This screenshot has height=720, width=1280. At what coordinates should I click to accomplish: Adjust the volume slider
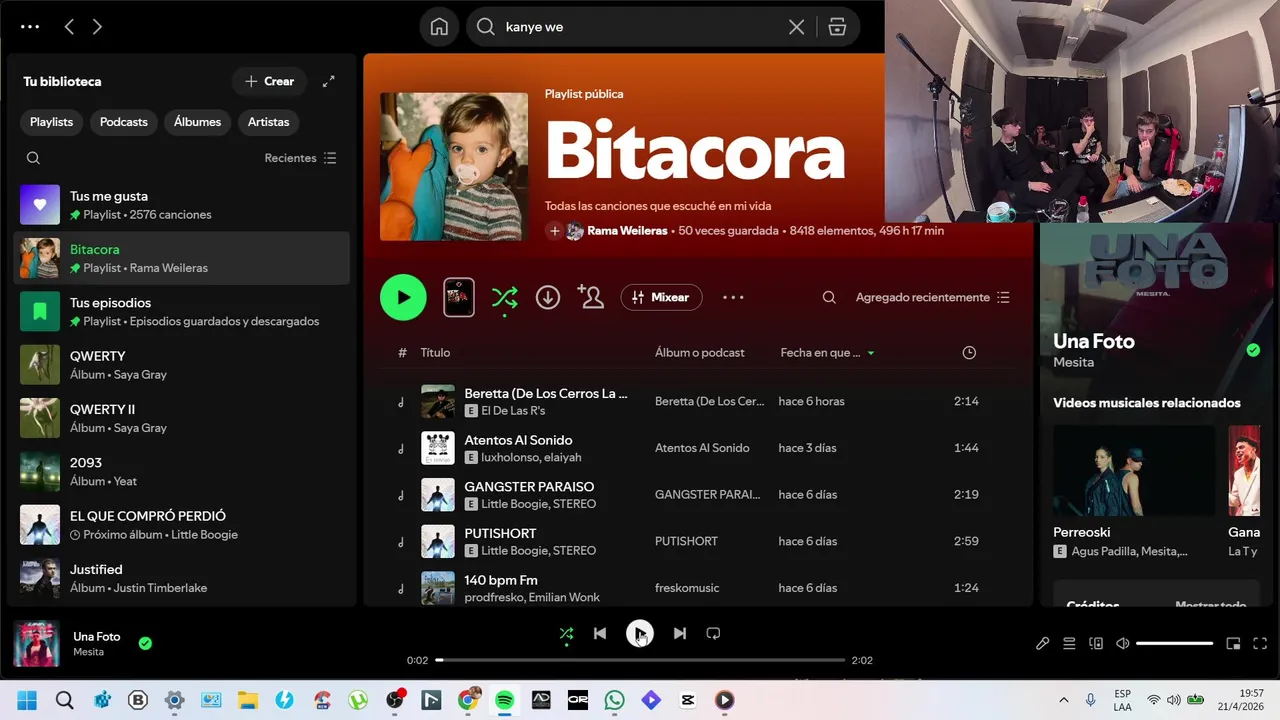pos(1174,643)
